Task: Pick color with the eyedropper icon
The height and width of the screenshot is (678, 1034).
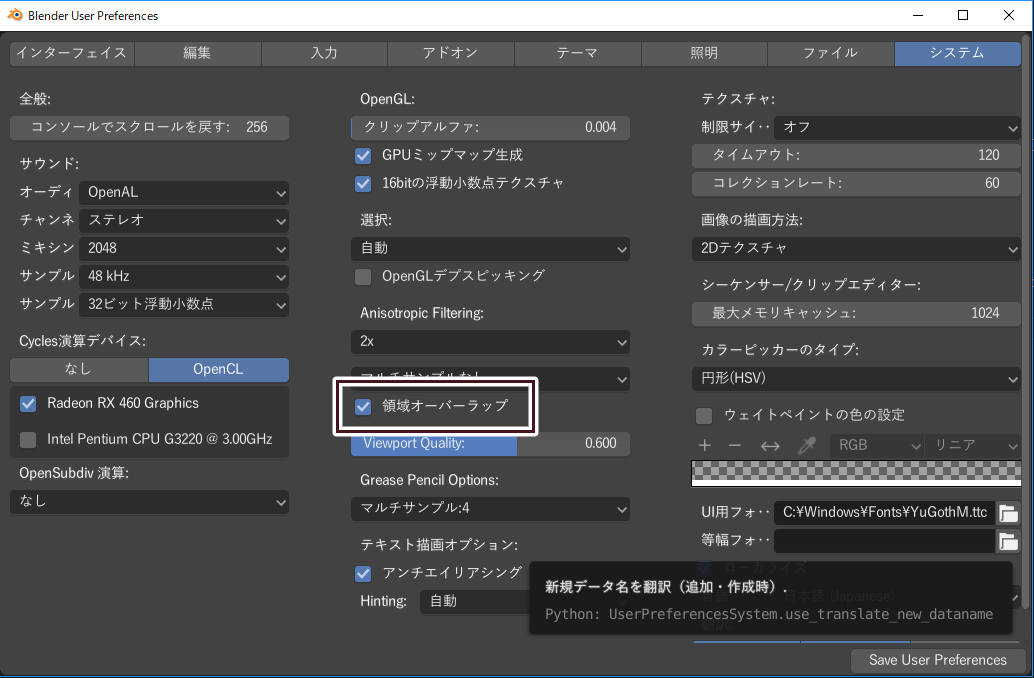Action: (806, 445)
